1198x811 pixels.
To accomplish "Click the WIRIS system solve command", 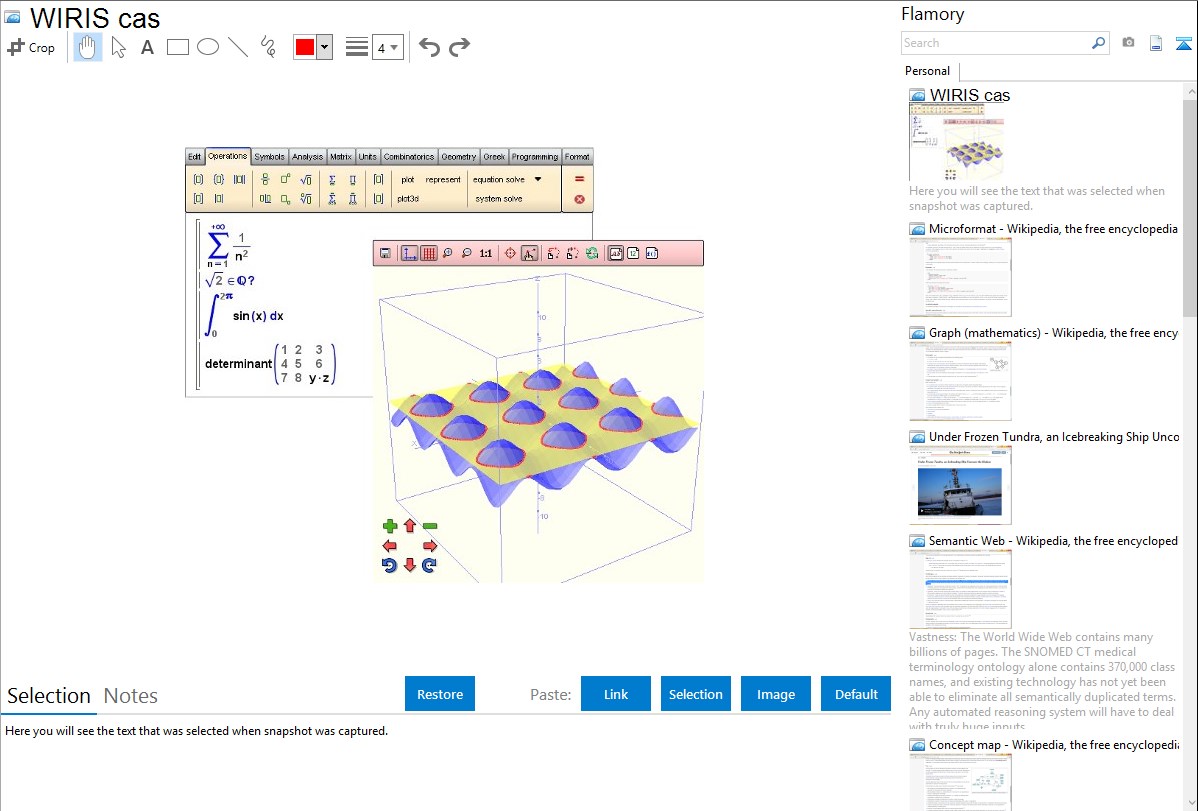I will (x=499, y=199).
